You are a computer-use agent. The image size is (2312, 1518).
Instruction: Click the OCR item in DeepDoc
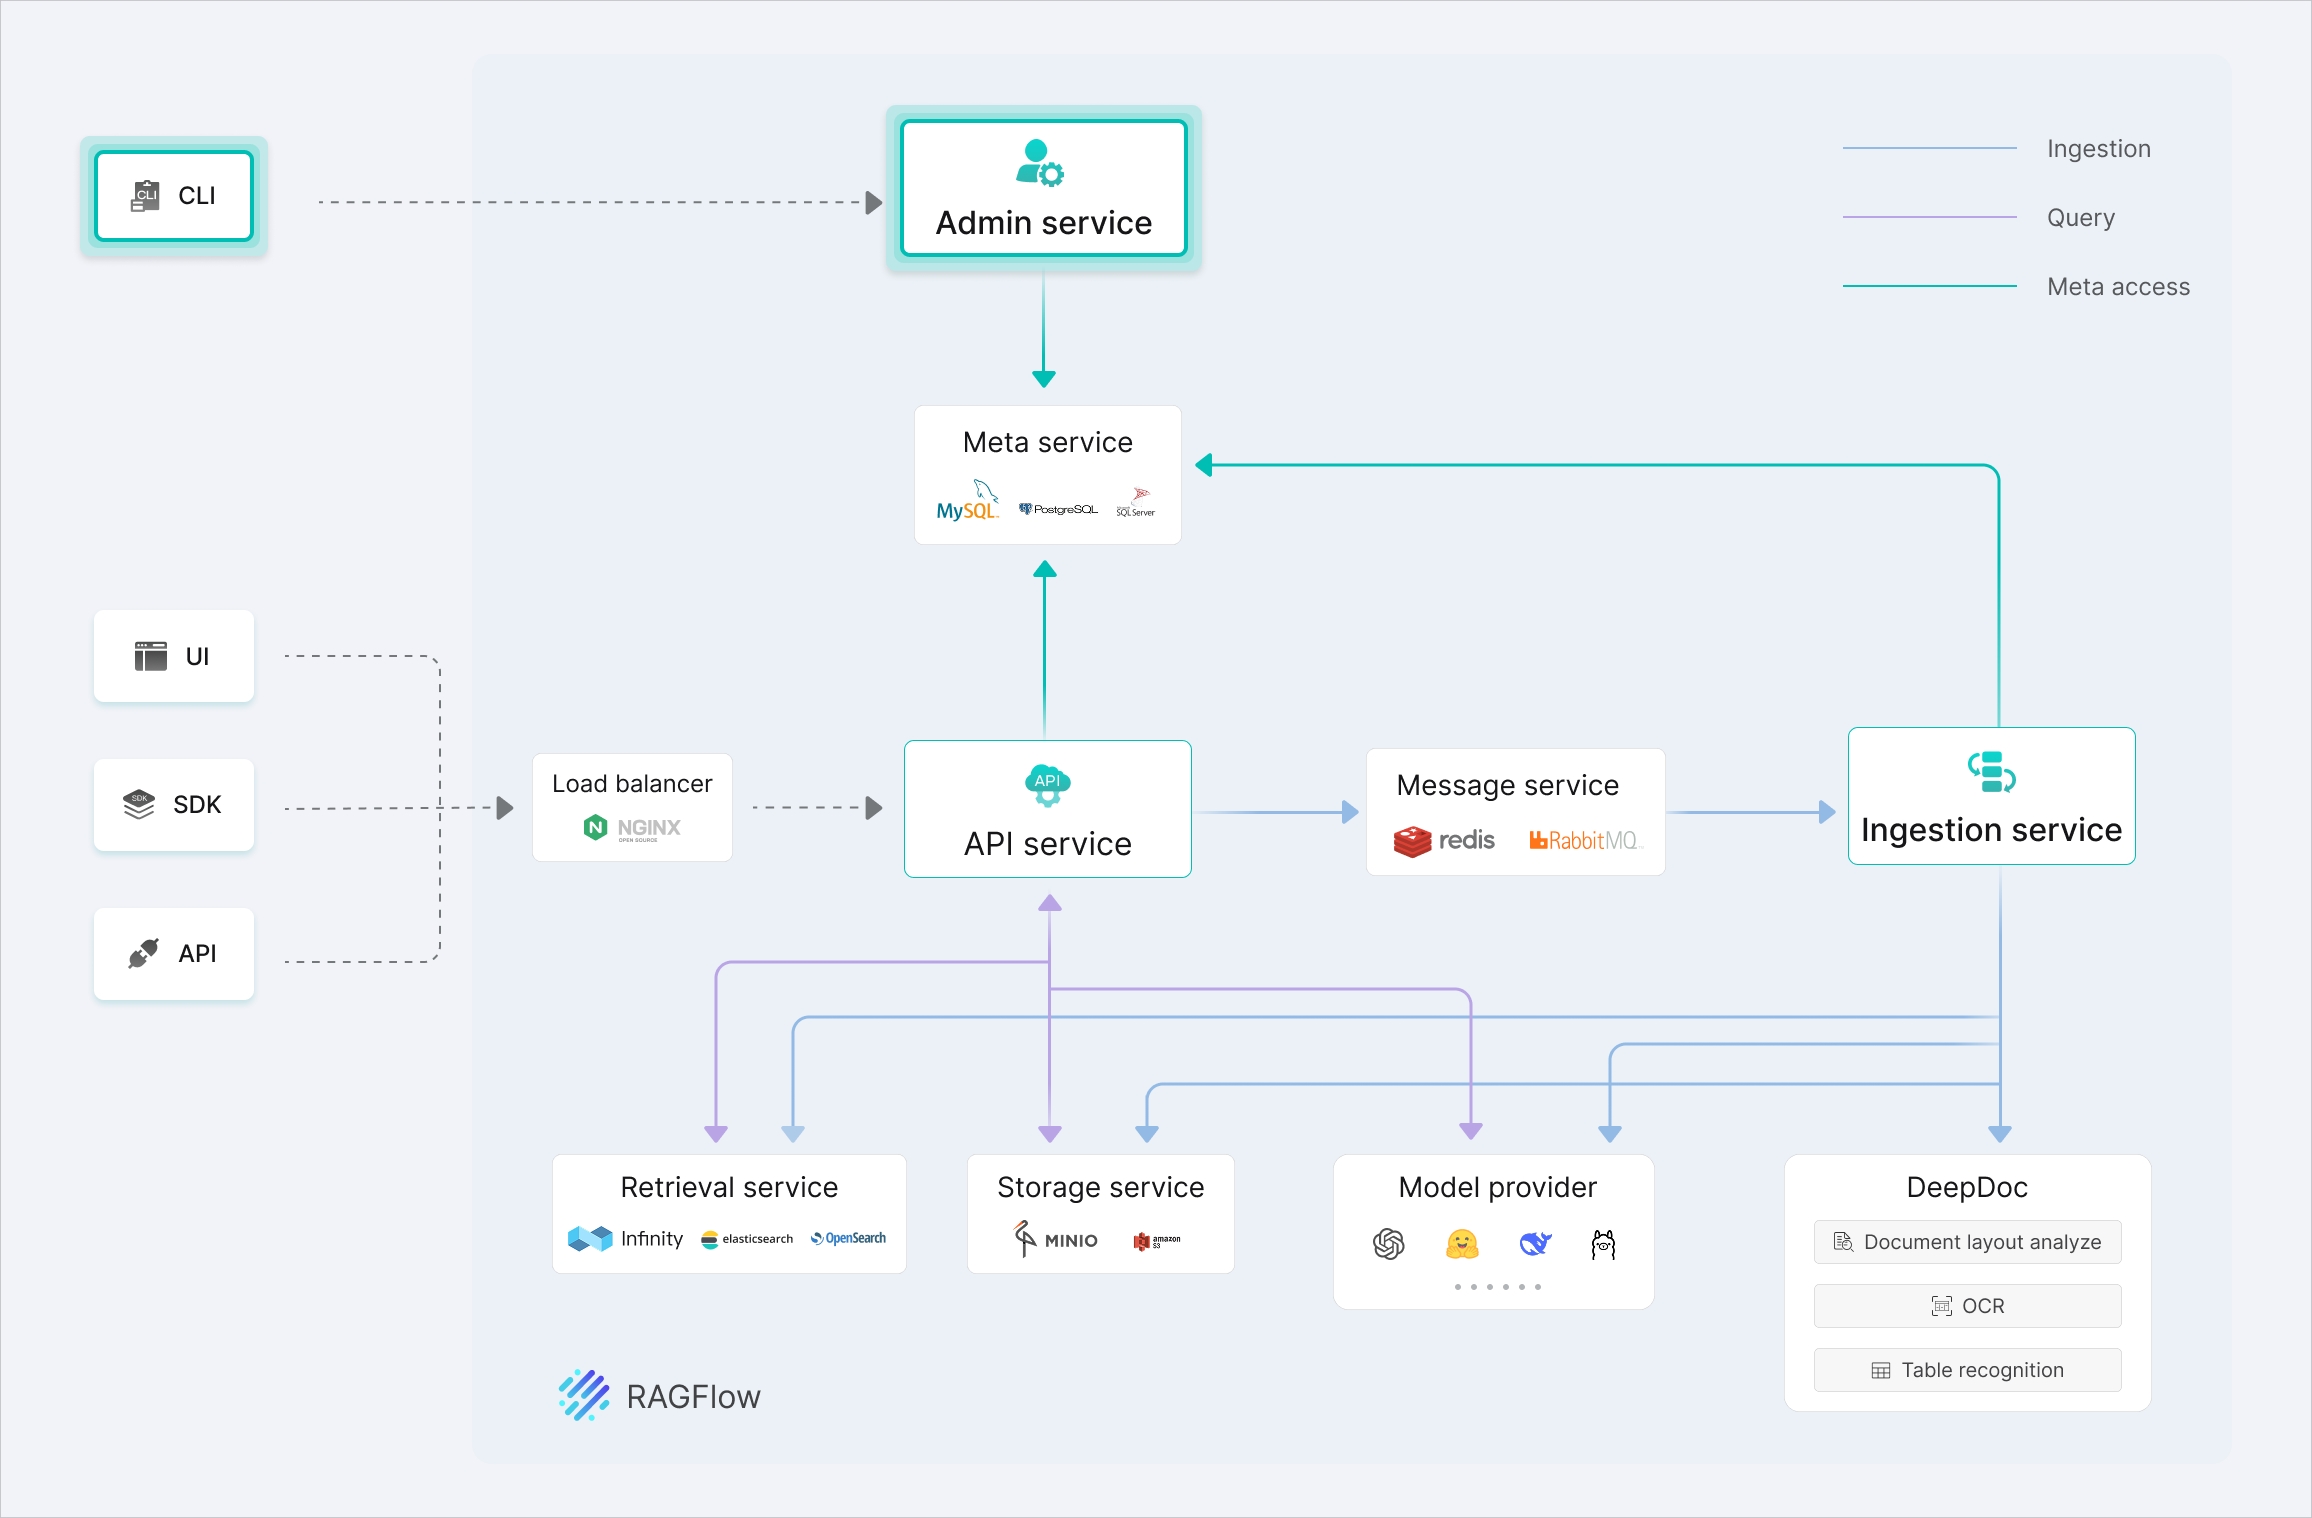point(1967,1306)
